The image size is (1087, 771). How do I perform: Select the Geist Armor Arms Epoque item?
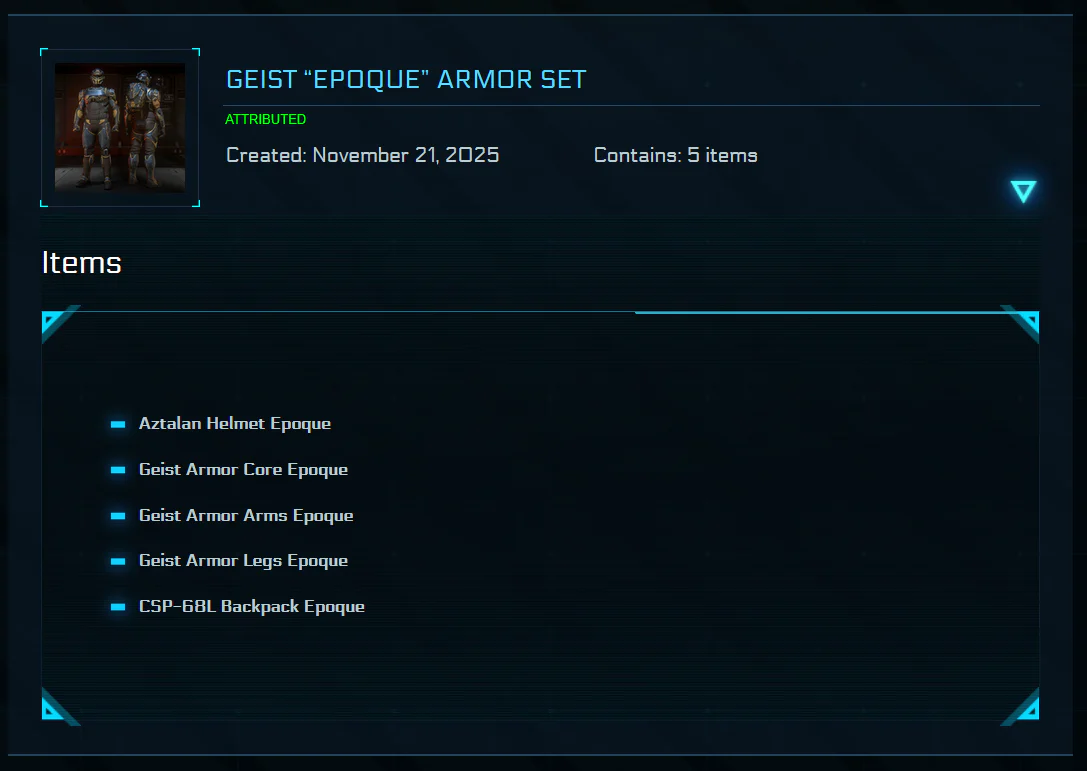(x=246, y=515)
